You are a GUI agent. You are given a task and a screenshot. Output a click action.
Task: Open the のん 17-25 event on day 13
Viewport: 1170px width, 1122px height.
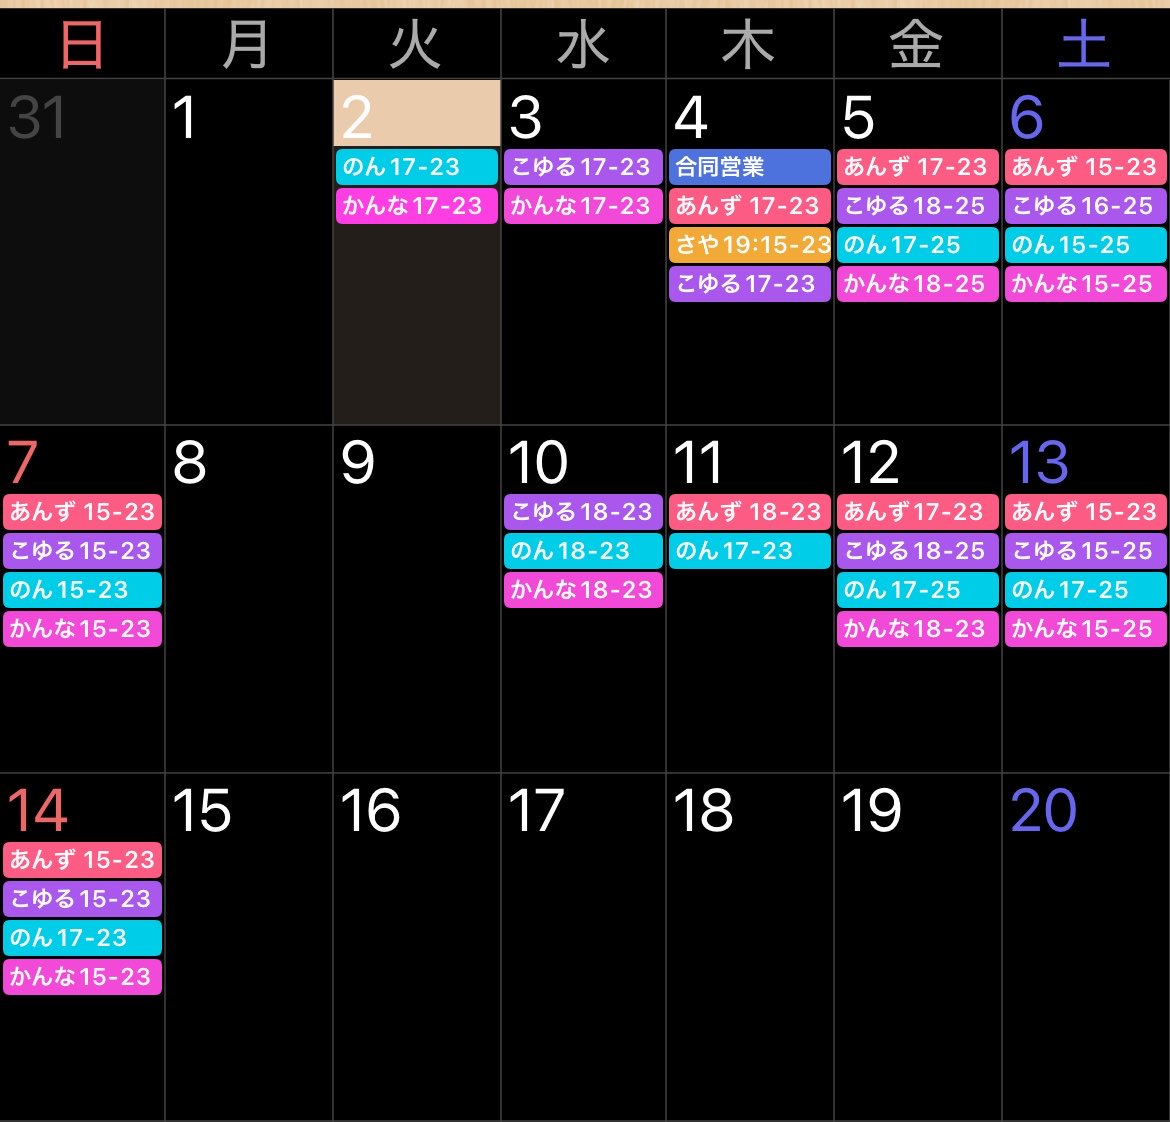coord(1086,589)
